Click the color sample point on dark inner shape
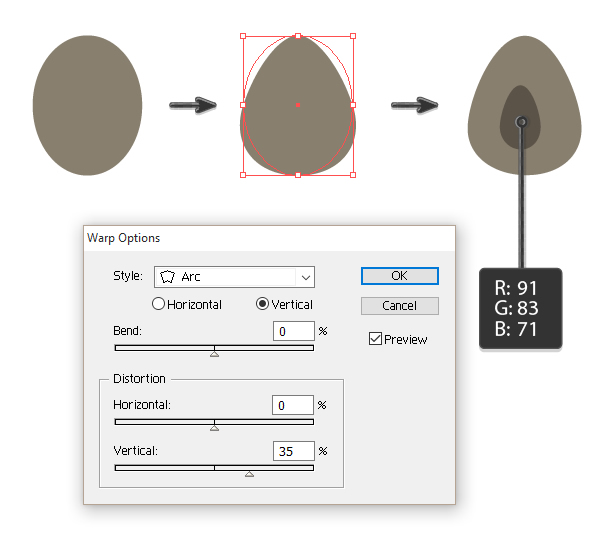This screenshot has height=557, width=600. click(x=521, y=122)
